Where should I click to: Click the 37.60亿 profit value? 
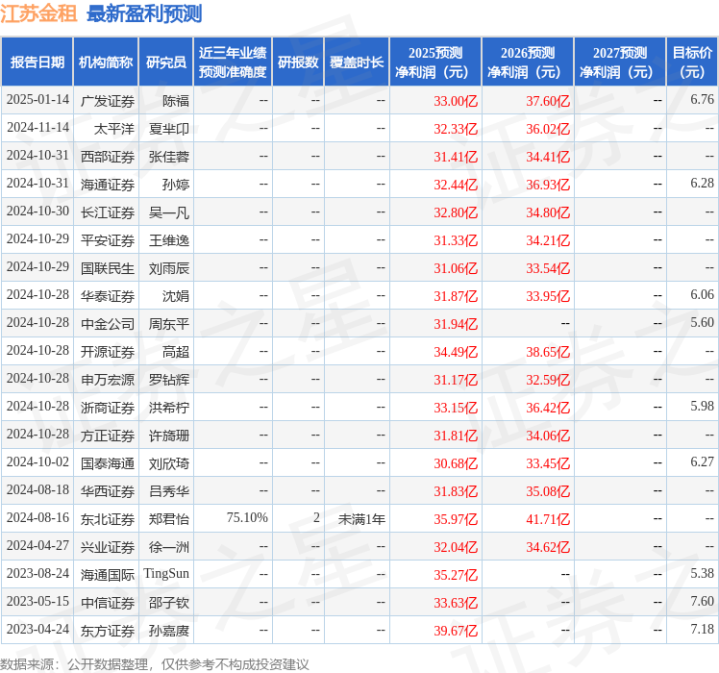click(548, 101)
